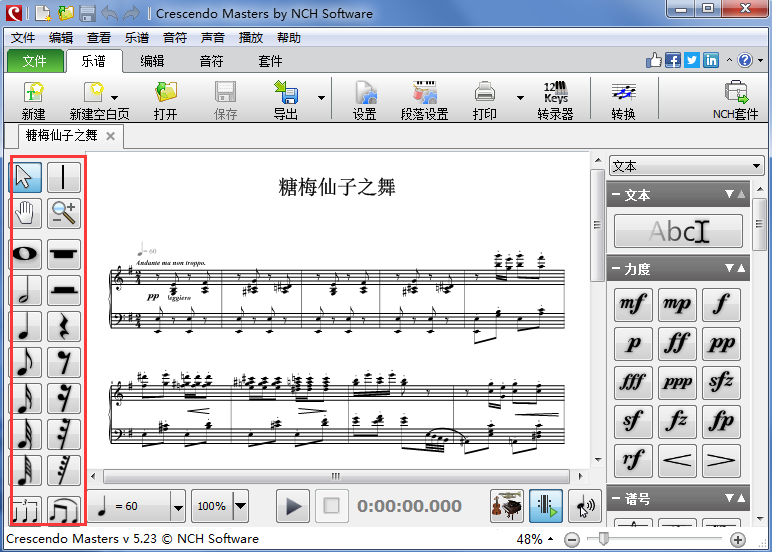Image resolution: width=772 pixels, height=552 pixels.
Task: Open the NCH套件 toolbox
Action: (736, 100)
